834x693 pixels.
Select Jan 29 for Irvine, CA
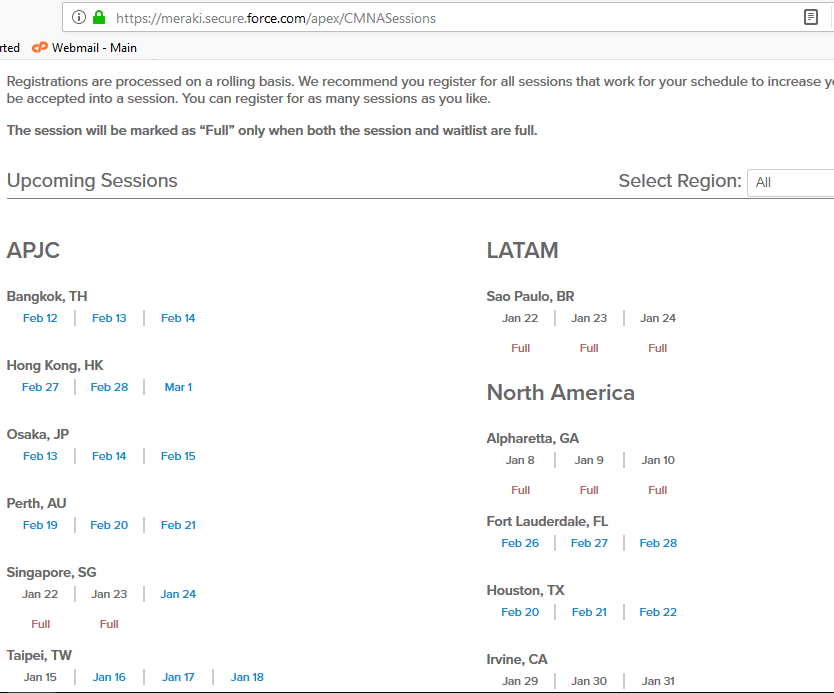click(x=520, y=680)
